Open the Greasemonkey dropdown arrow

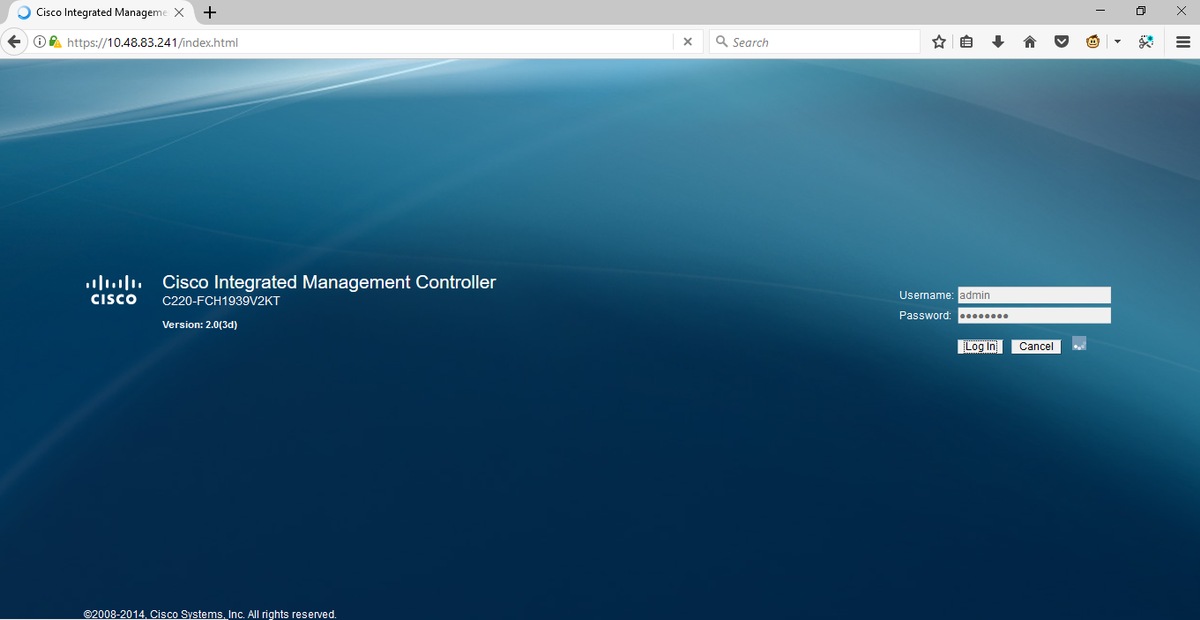pos(1117,42)
